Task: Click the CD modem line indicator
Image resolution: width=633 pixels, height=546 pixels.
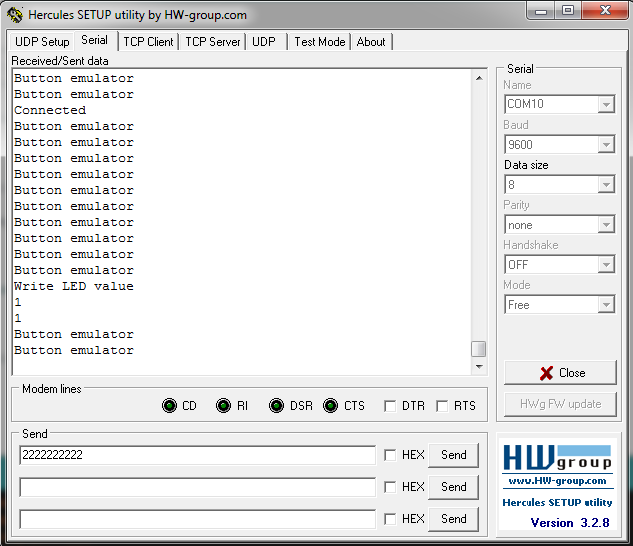Action: (x=169, y=405)
